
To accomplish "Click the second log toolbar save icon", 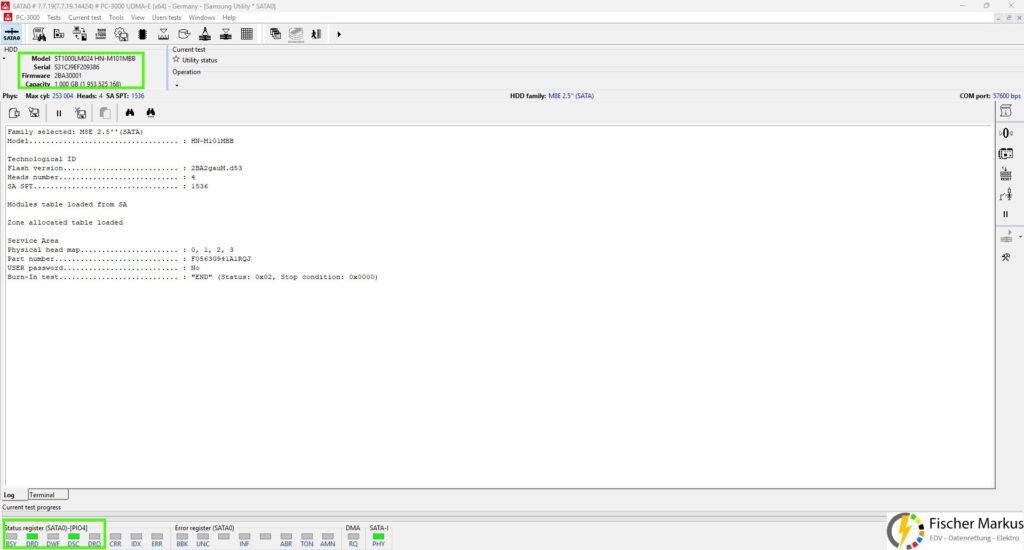I will (x=34, y=113).
